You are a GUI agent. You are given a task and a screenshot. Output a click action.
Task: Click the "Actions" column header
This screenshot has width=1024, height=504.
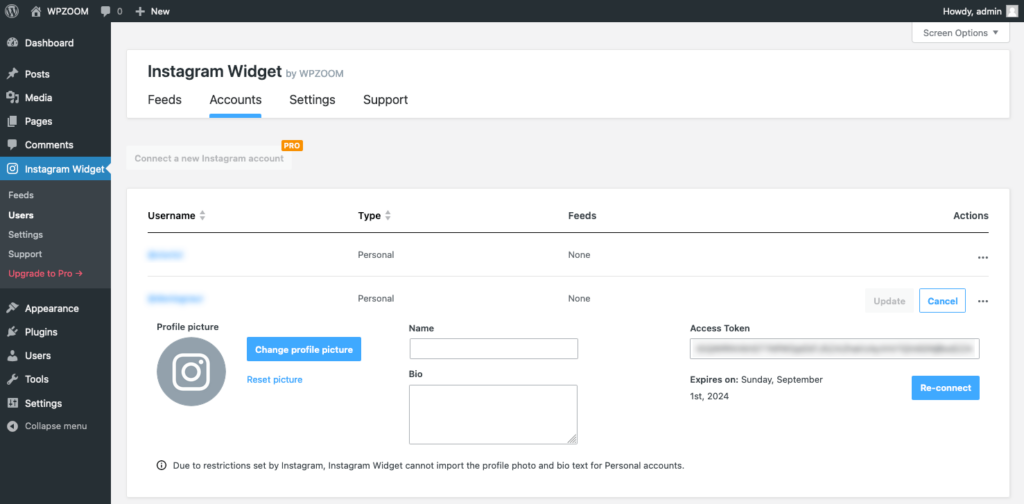[x=971, y=215]
